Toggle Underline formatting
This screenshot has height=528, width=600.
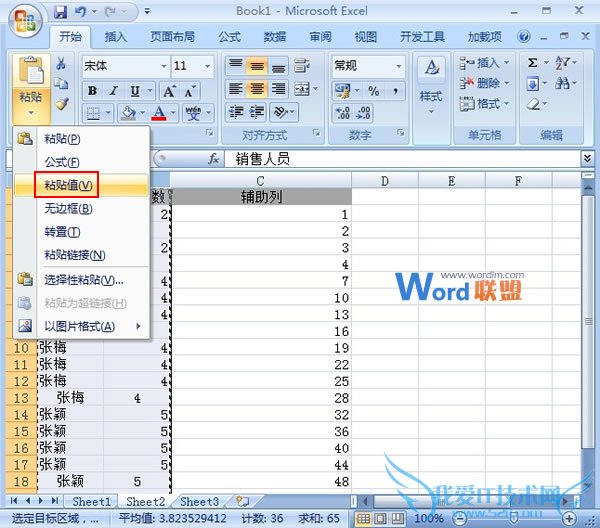(135, 91)
